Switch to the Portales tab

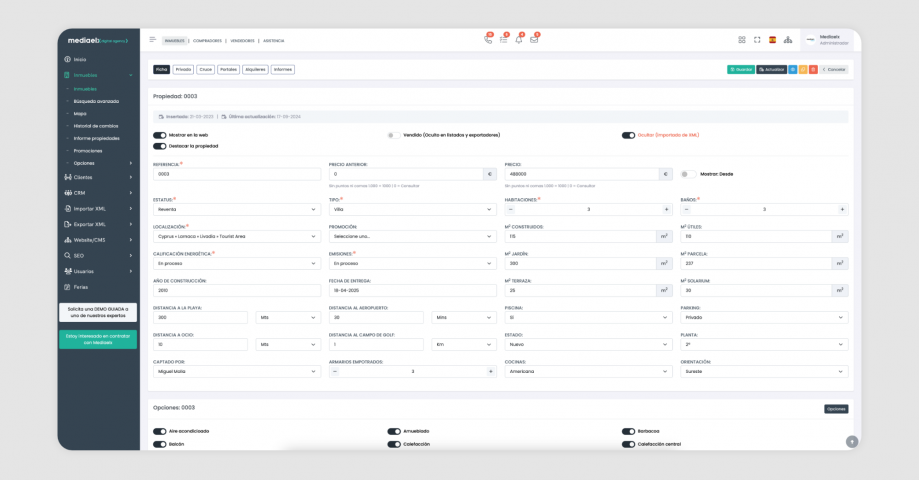(x=229, y=69)
